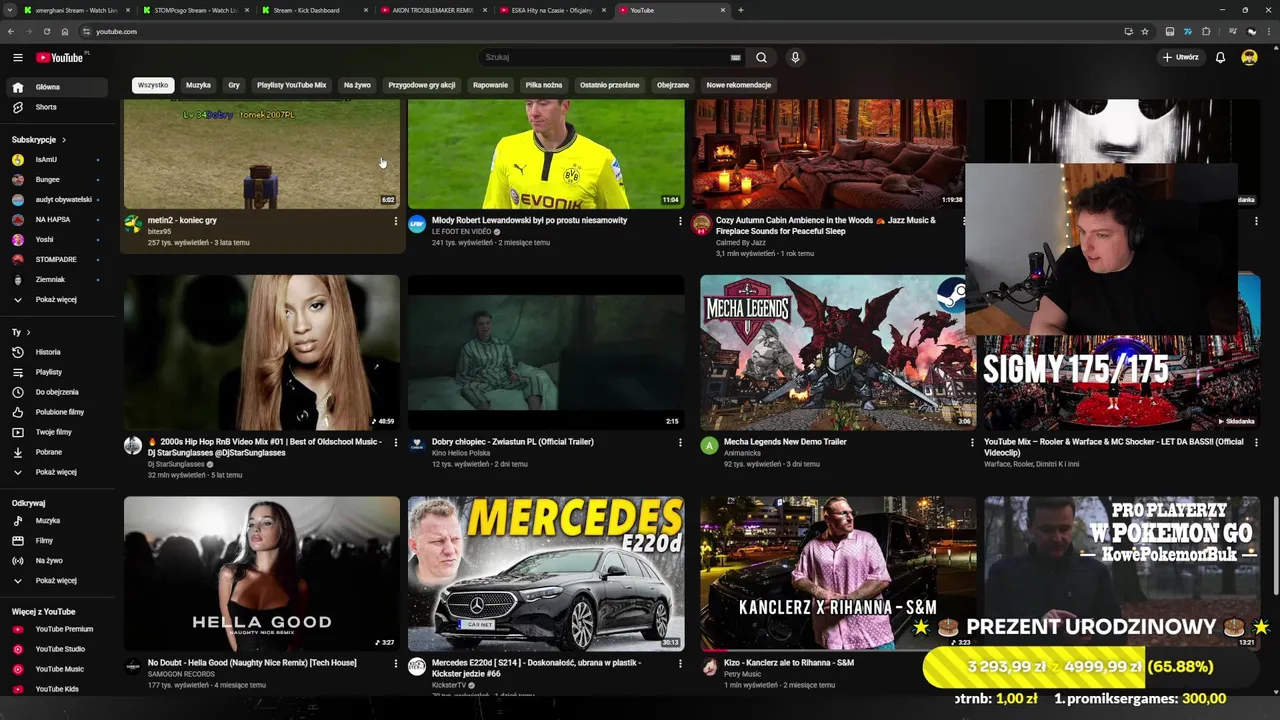This screenshot has width=1280, height=720.
Task: Expand Pokaż więcej under Subskrypcje
Action: [55, 300]
